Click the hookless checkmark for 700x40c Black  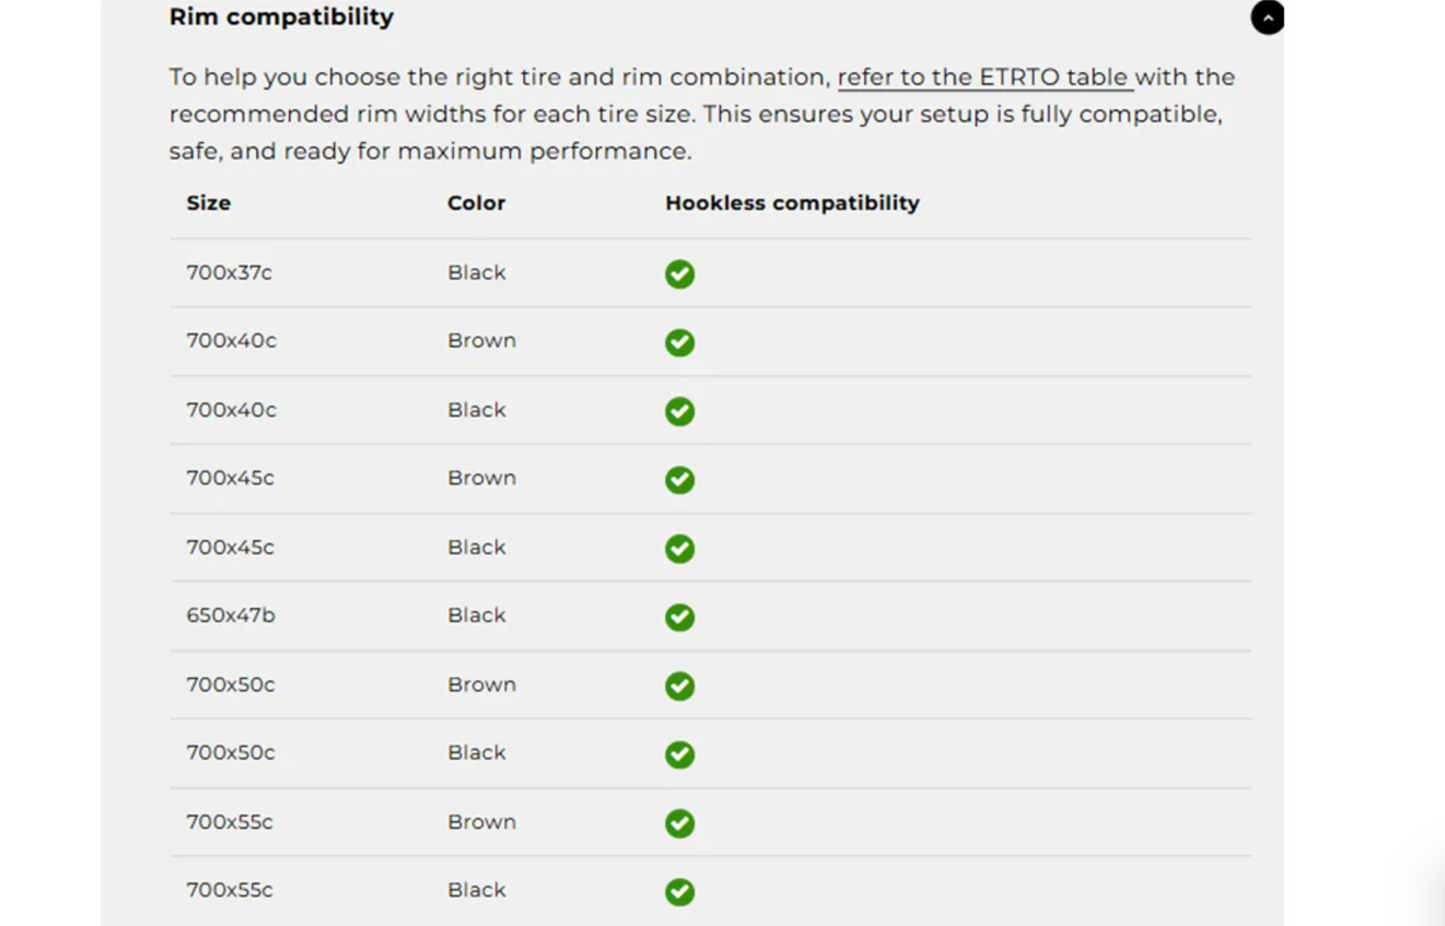(680, 411)
